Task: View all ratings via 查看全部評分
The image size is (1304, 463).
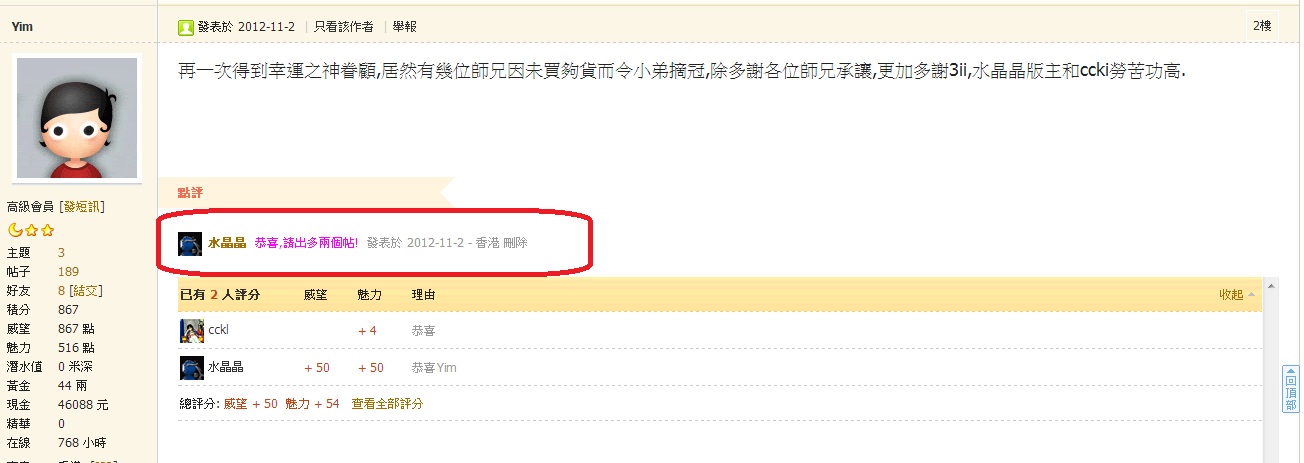Action: point(387,404)
